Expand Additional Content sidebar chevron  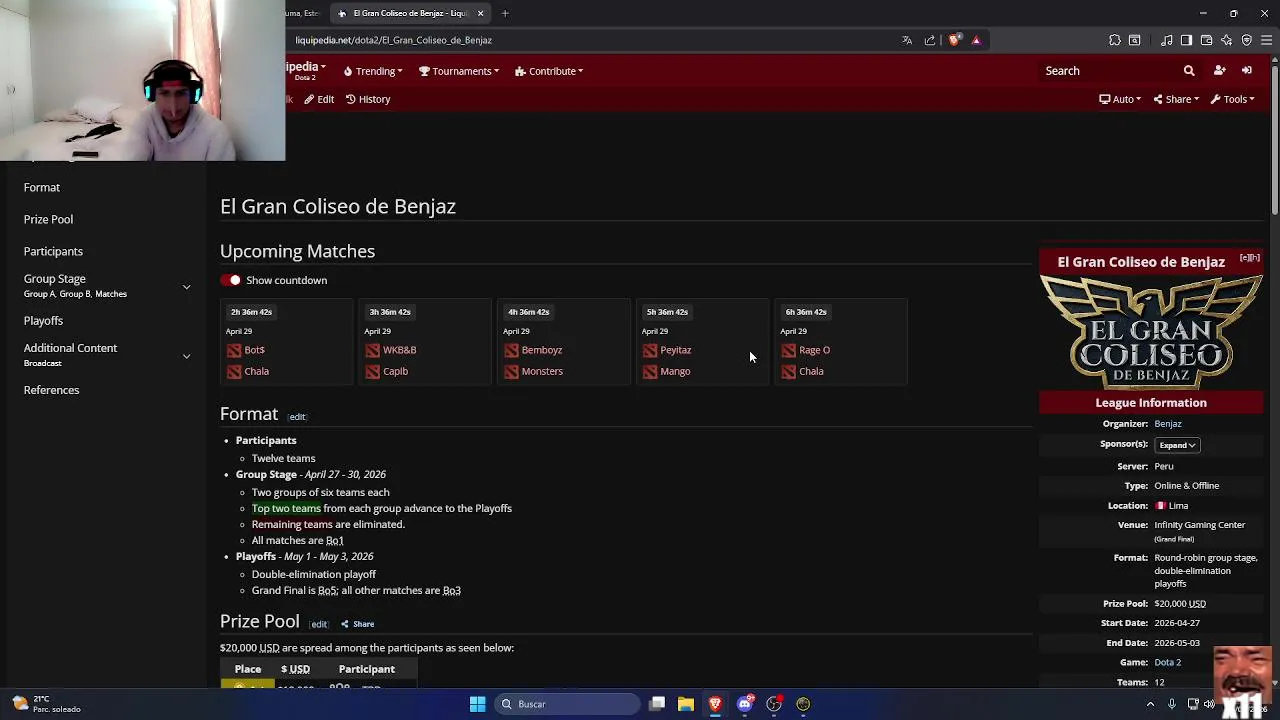pyautogui.click(x=186, y=356)
